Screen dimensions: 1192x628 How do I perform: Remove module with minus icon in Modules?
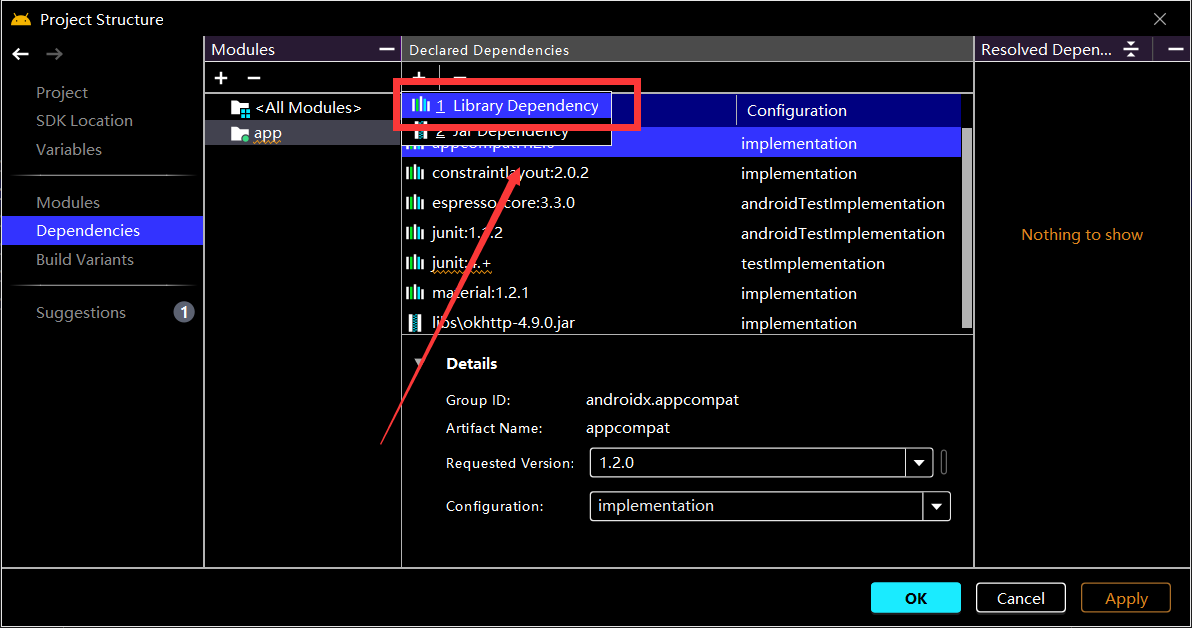(x=254, y=78)
